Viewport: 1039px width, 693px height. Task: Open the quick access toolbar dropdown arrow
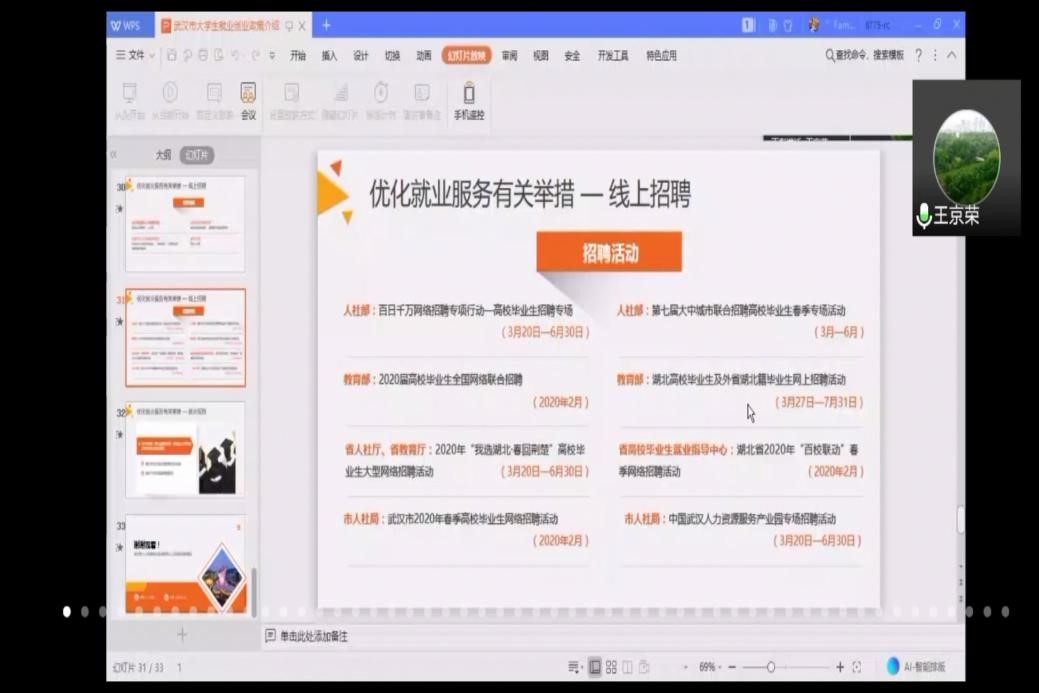(272, 56)
